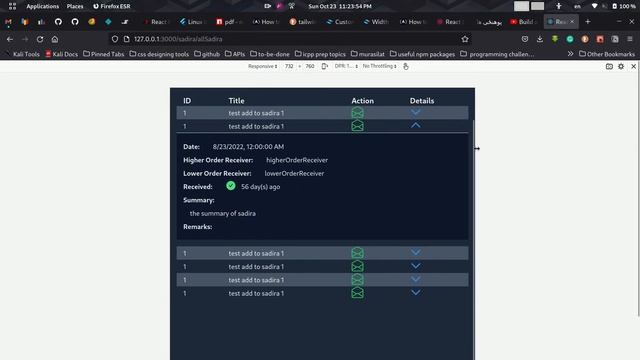The width and height of the screenshot is (640, 360).
Task: Click the viewport width field 732
Action: (289, 66)
